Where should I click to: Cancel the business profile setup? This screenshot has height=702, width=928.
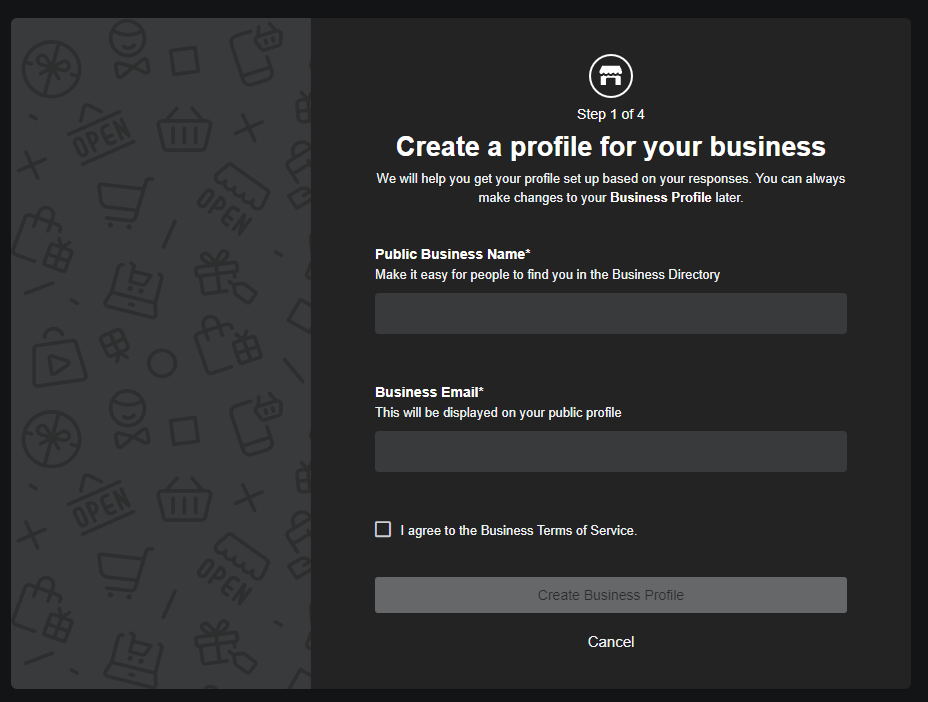tap(611, 641)
